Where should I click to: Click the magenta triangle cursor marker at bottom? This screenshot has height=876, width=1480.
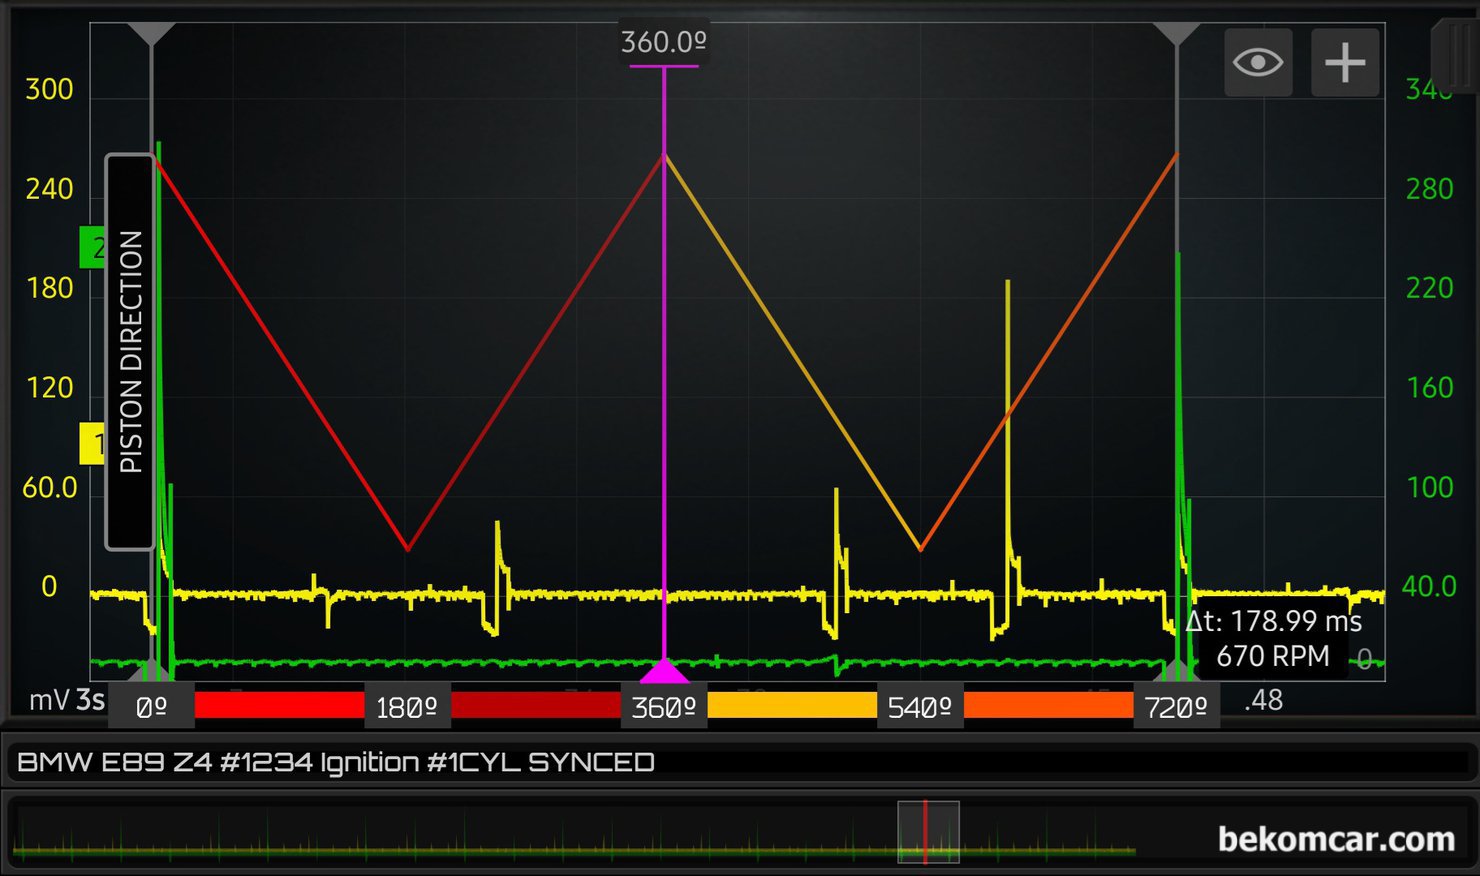click(664, 670)
